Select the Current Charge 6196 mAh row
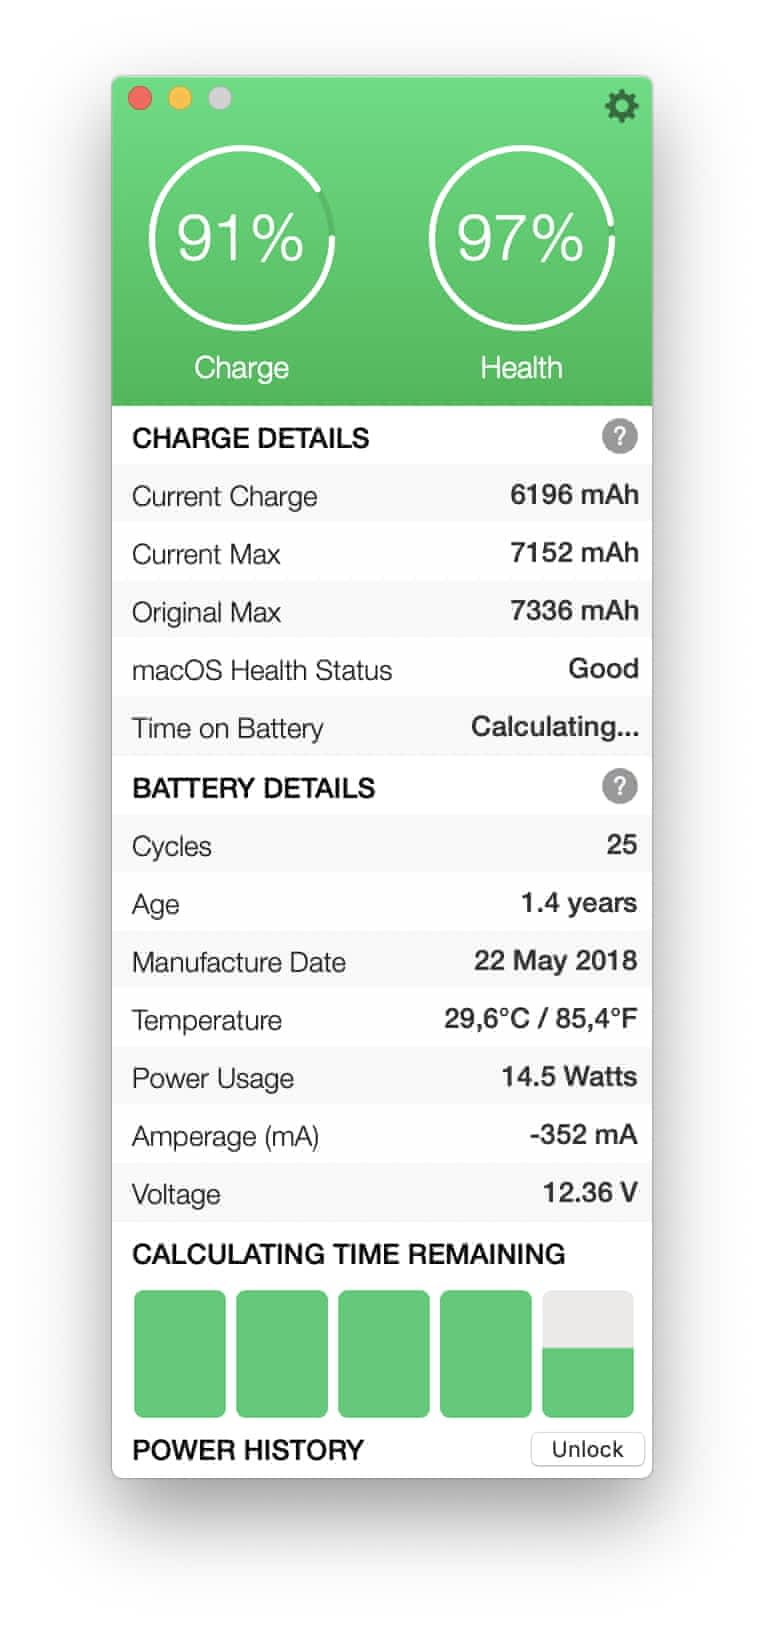 382,495
